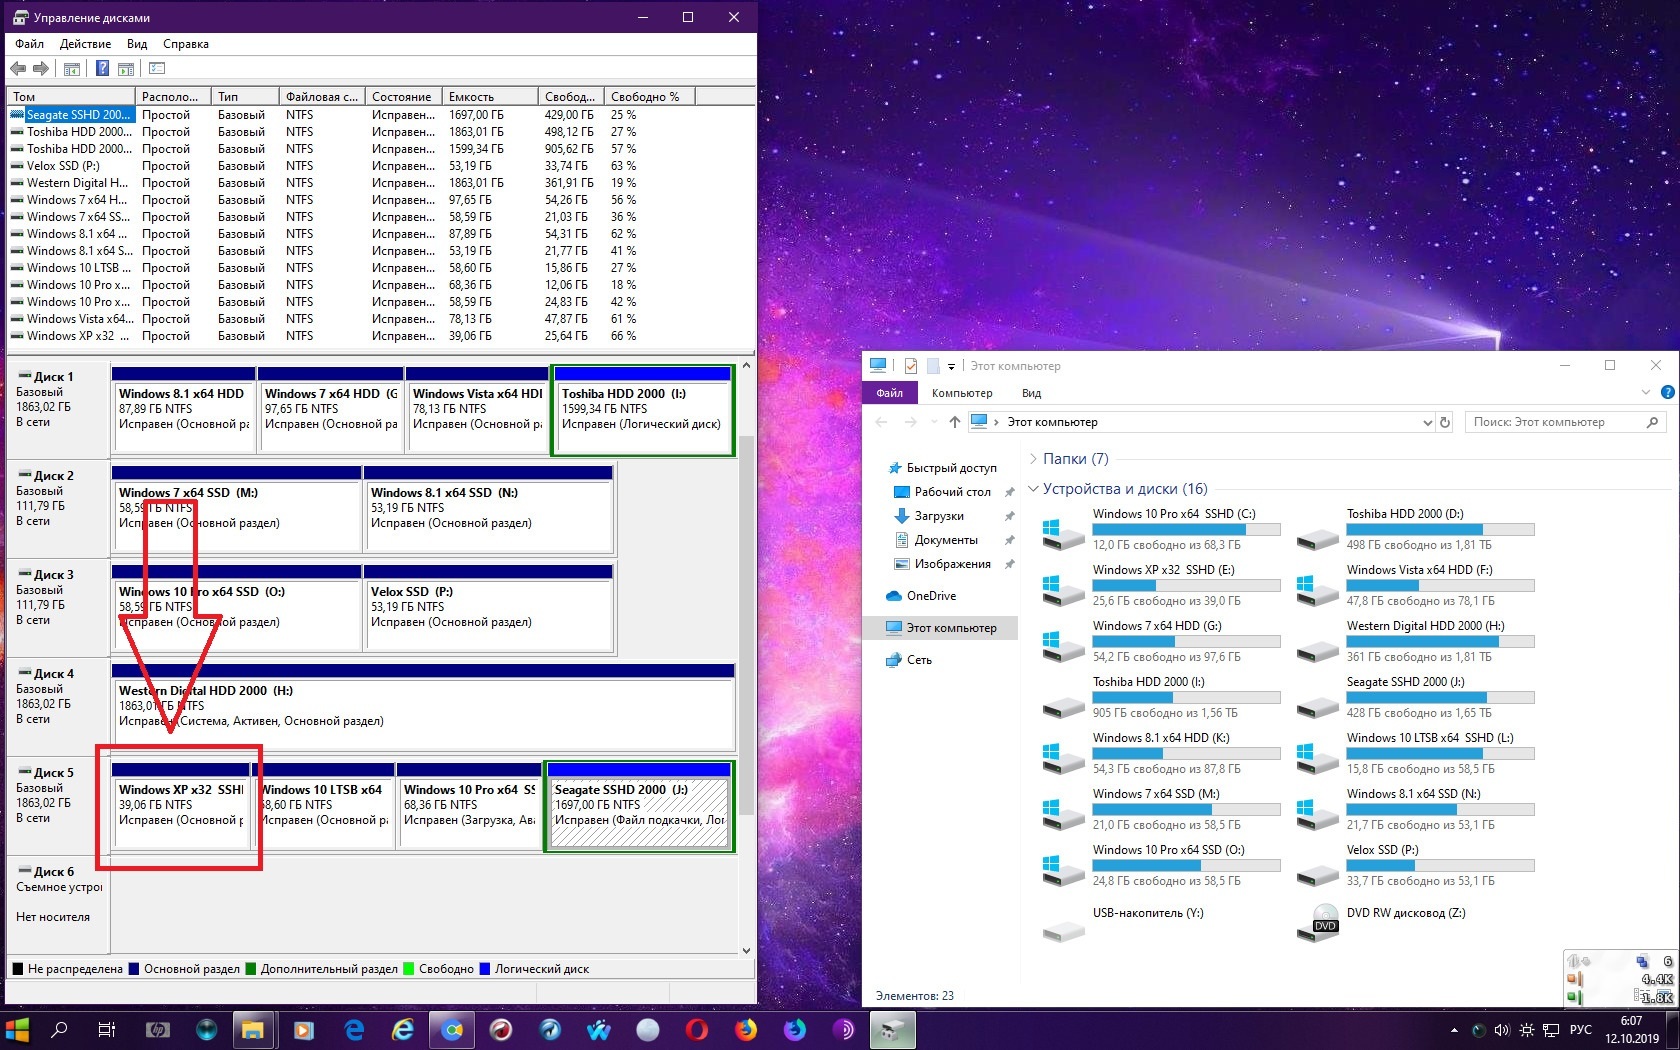1680x1050 pixels.
Task: Click the settings checklist toolbar icon
Action: coord(157,68)
